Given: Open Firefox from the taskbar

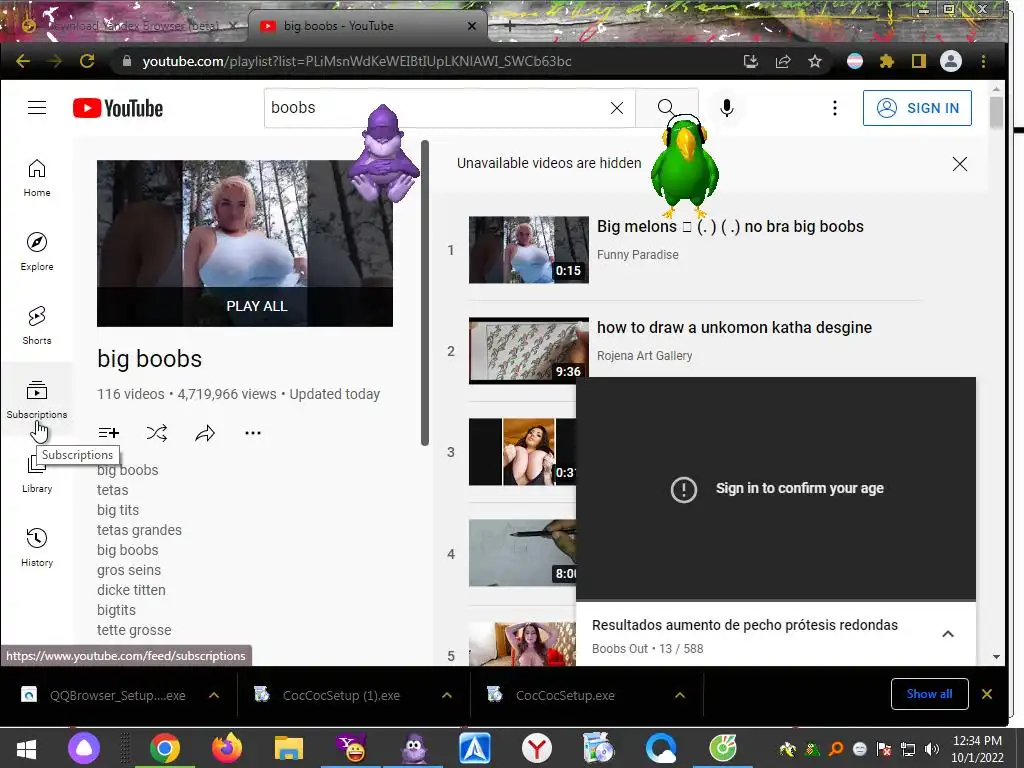Looking at the screenshot, I should coord(226,748).
